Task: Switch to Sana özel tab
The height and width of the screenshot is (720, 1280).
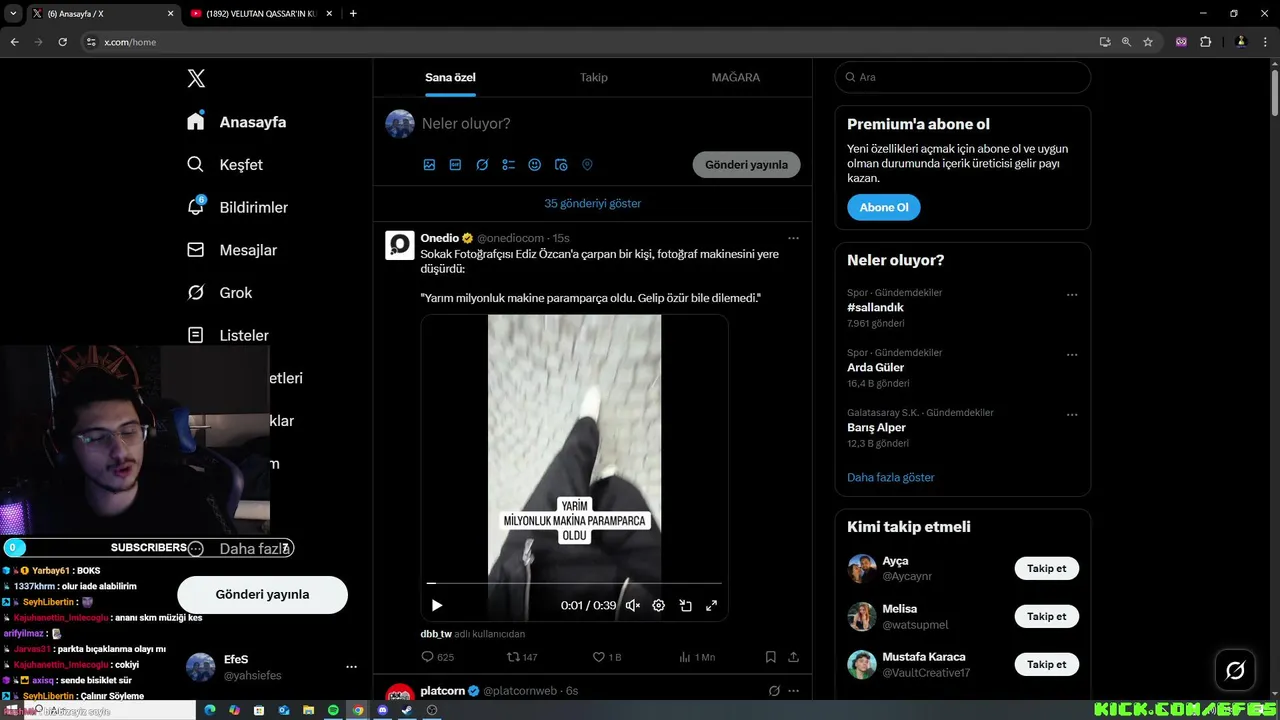Action: click(x=450, y=77)
